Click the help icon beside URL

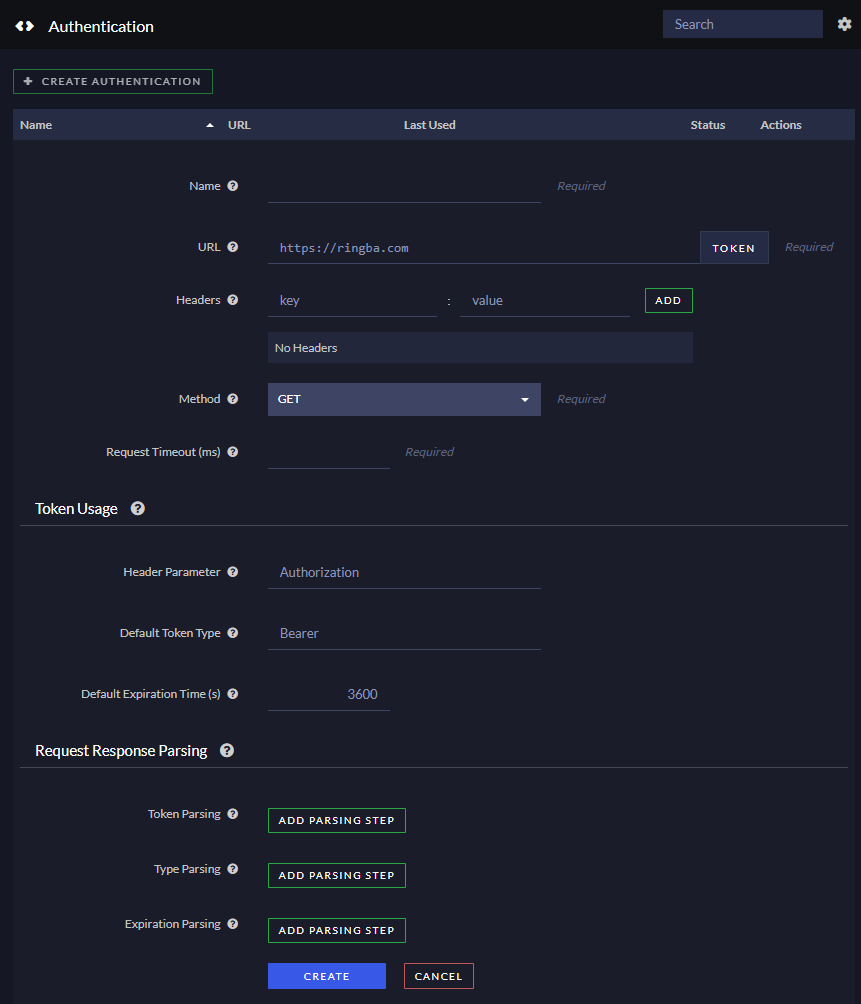(x=233, y=247)
